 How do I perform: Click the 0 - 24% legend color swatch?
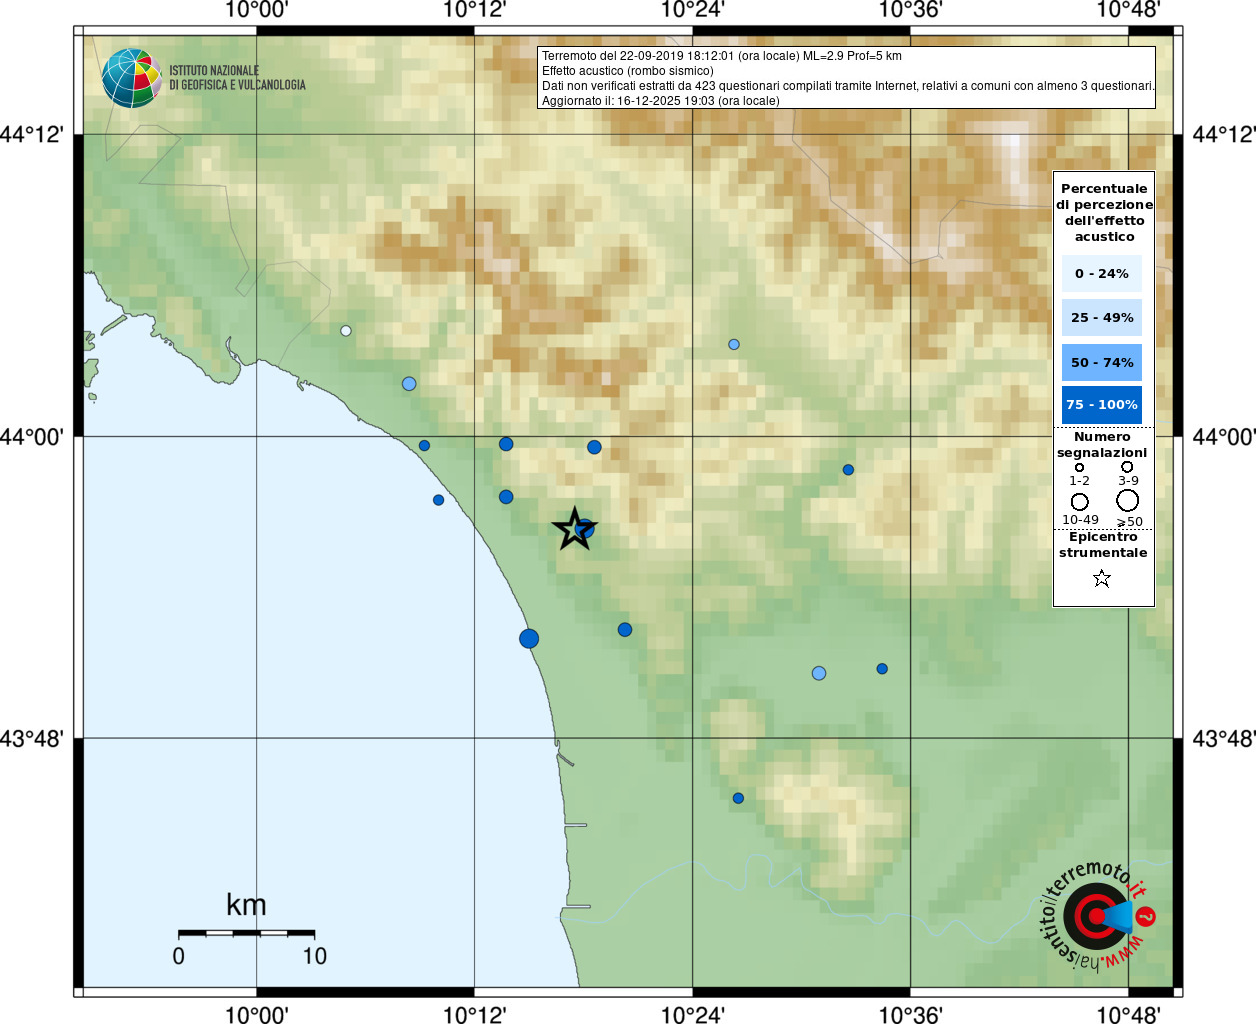[1102, 273]
